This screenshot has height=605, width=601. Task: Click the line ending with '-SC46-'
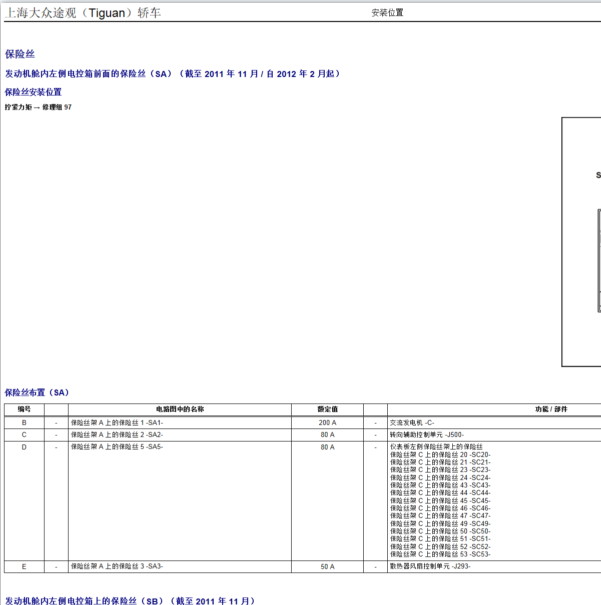pos(440,508)
